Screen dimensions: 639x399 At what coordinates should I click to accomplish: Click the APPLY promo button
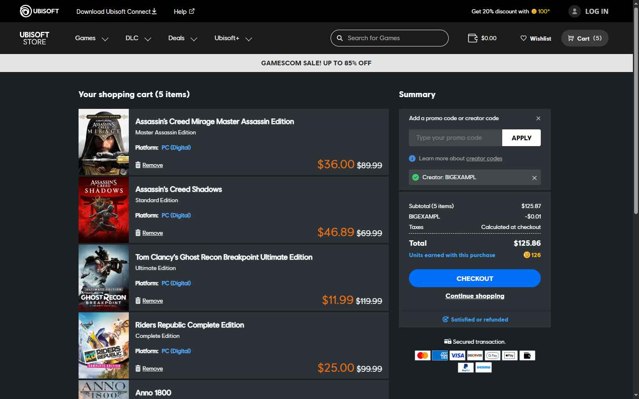[521, 138]
